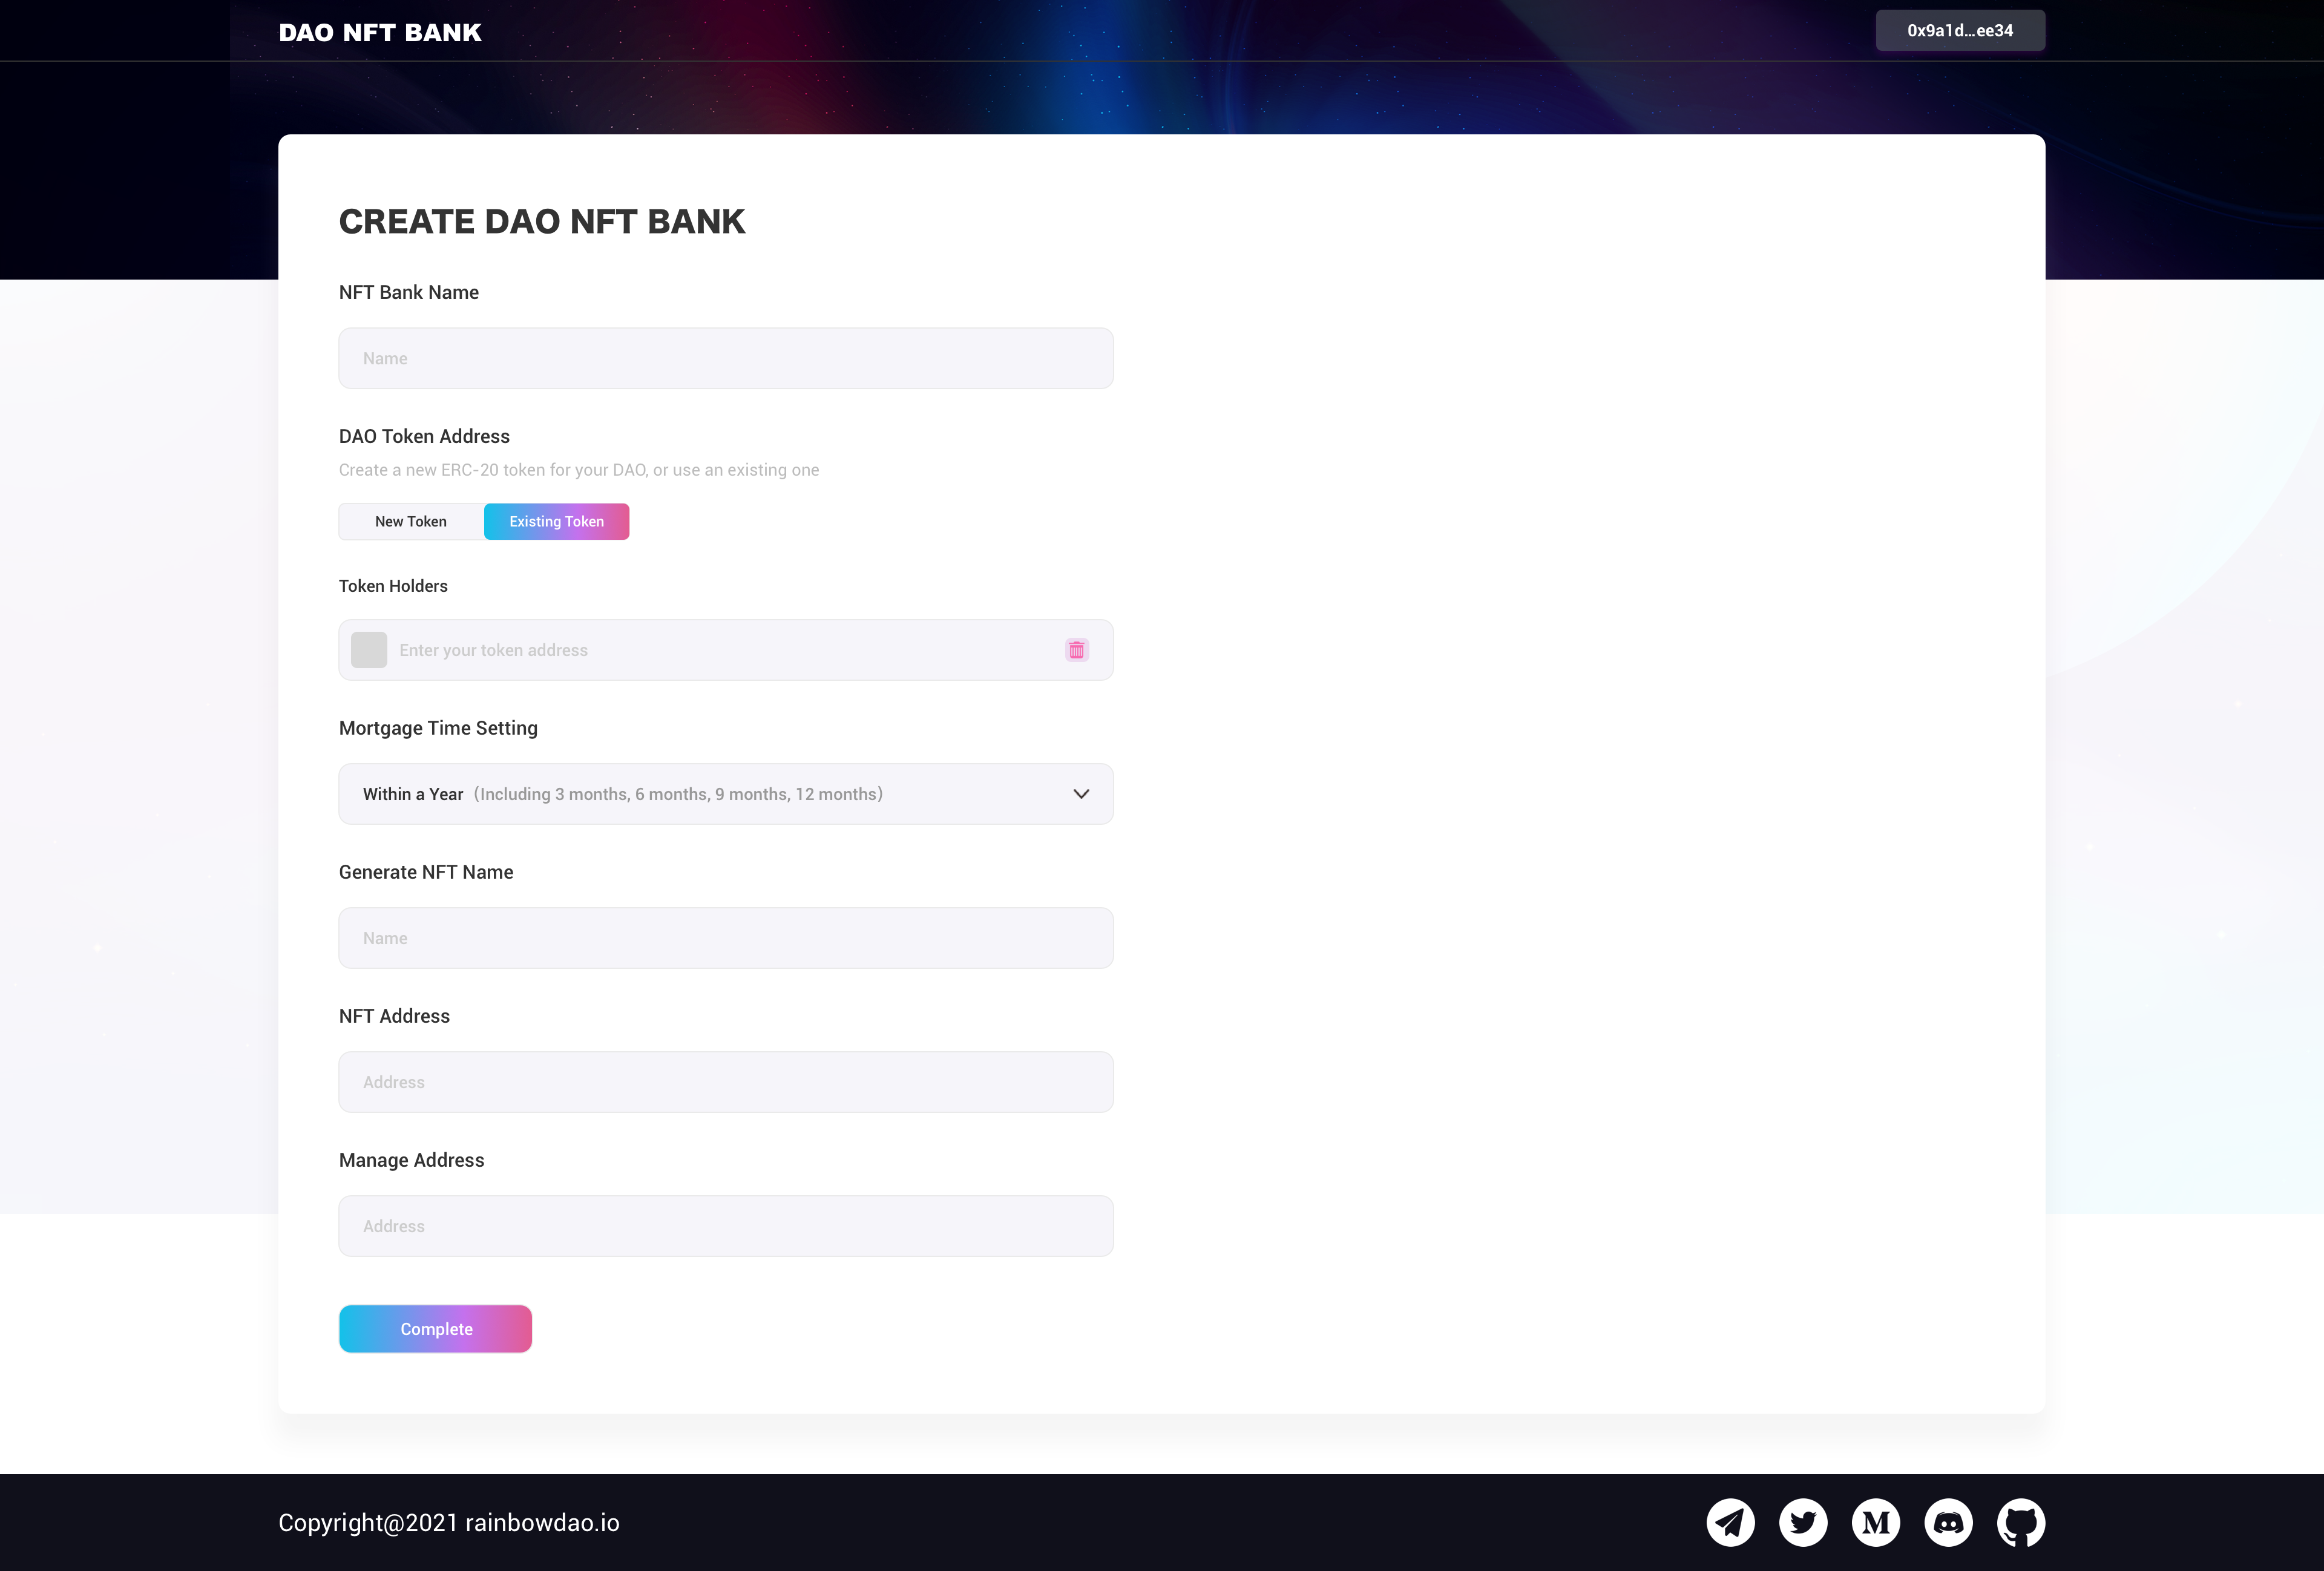
Task: Click the token holder avatar square
Action: point(368,649)
